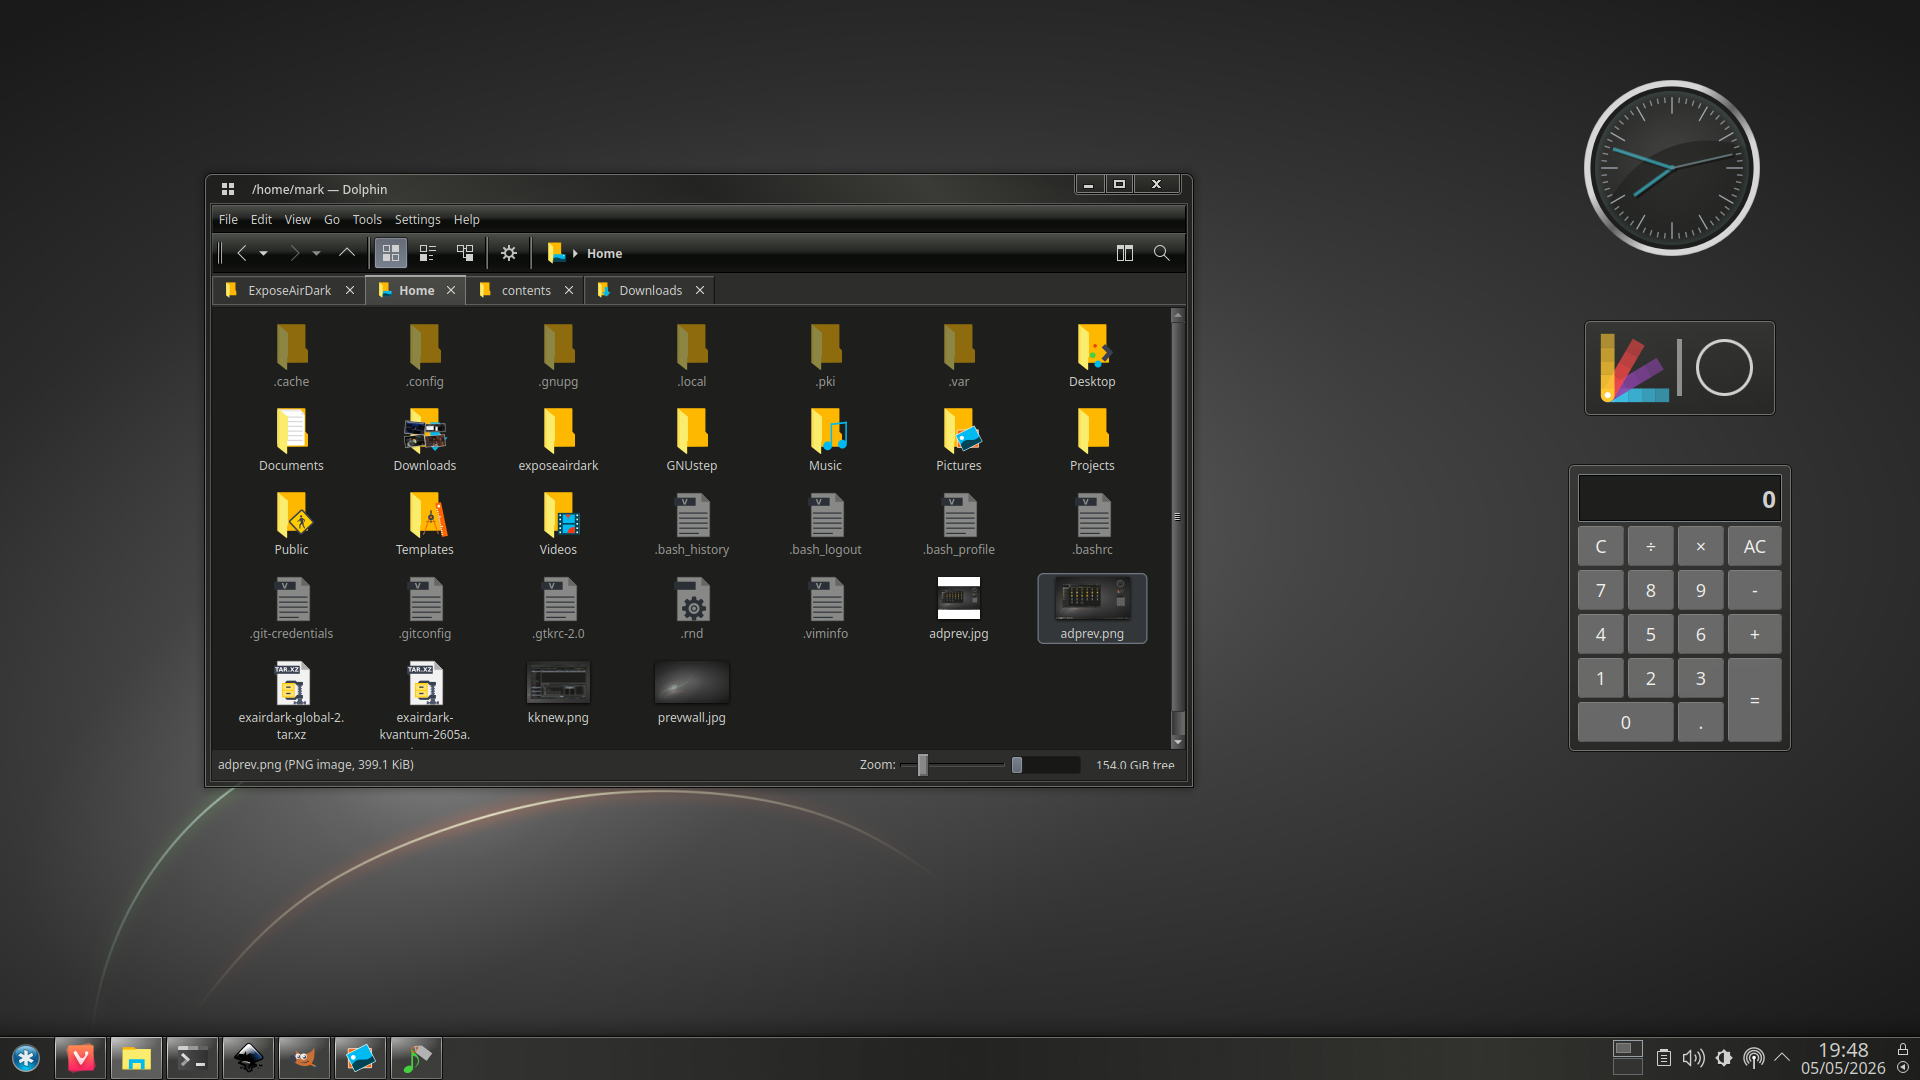Screen dimensions: 1920x1080
Task: Click the Dolphin vertical scrollbar
Action: (x=1177, y=529)
